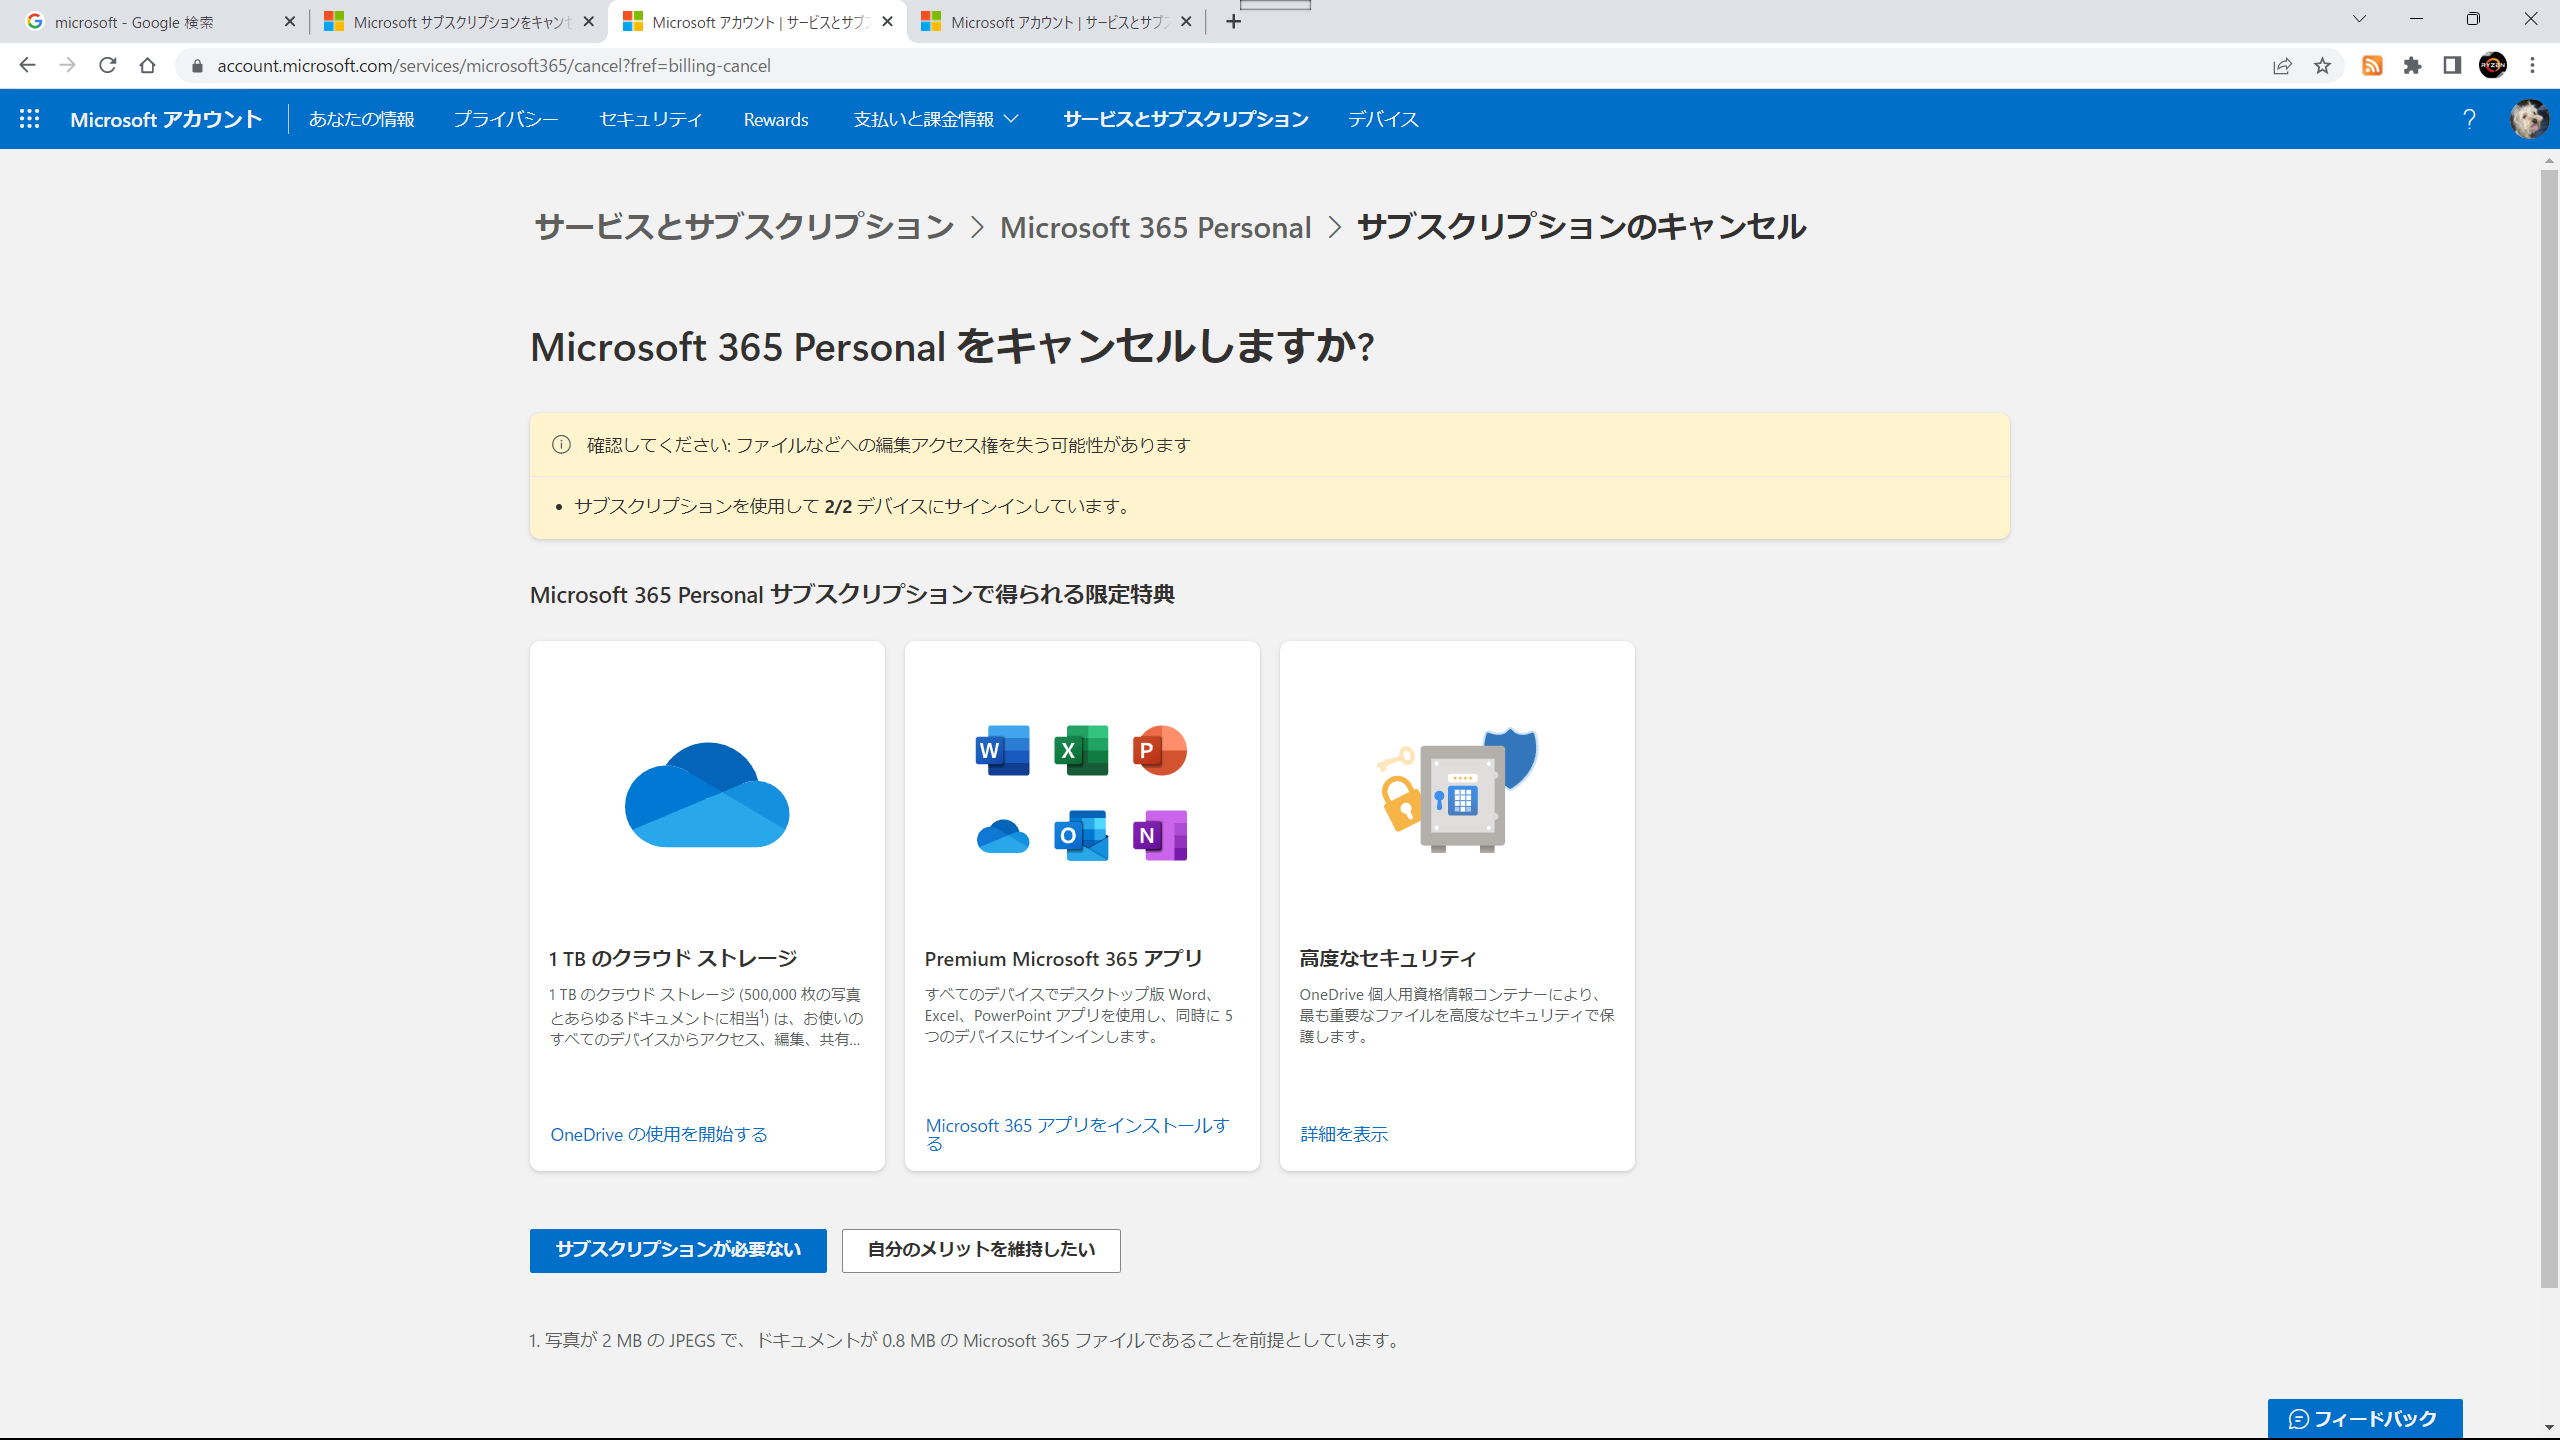Close the Google search tab
Image resolution: width=2560 pixels, height=1440 pixels.
(289, 21)
